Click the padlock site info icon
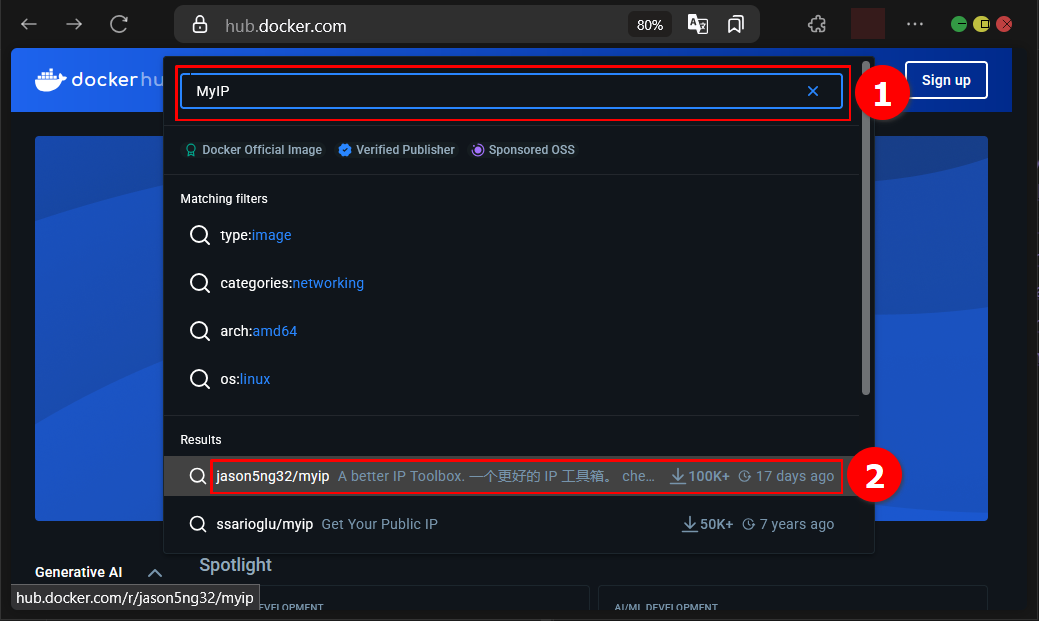1039x621 pixels. pyautogui.click(x=199, y=25)
